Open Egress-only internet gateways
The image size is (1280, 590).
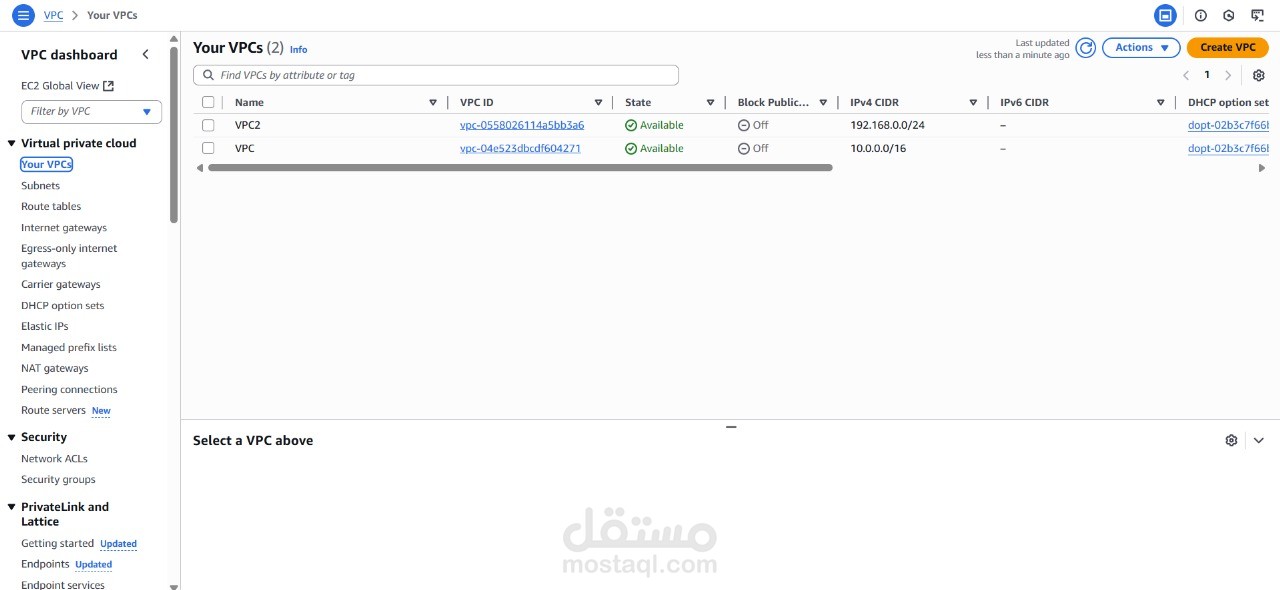pyautogui.click(x=69, y=256)
